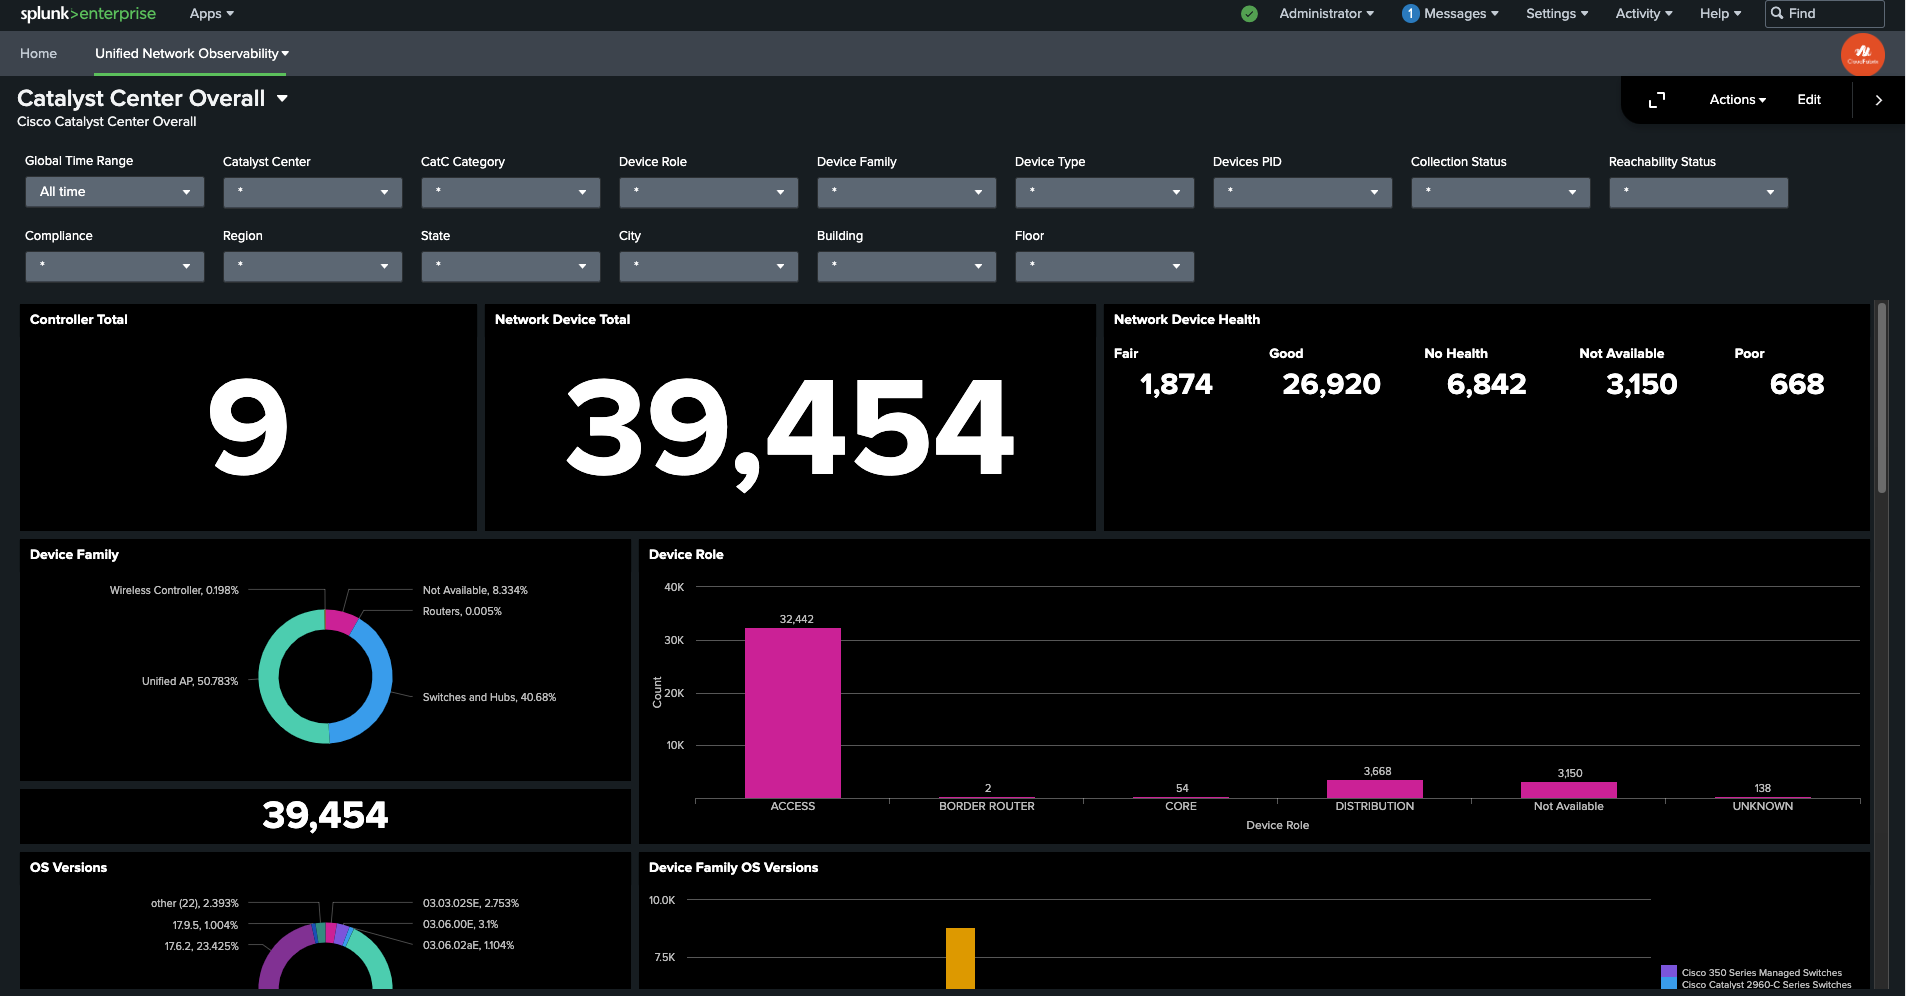Click the Wireless Controller, 0.198% label

click(x=174, y=590)
